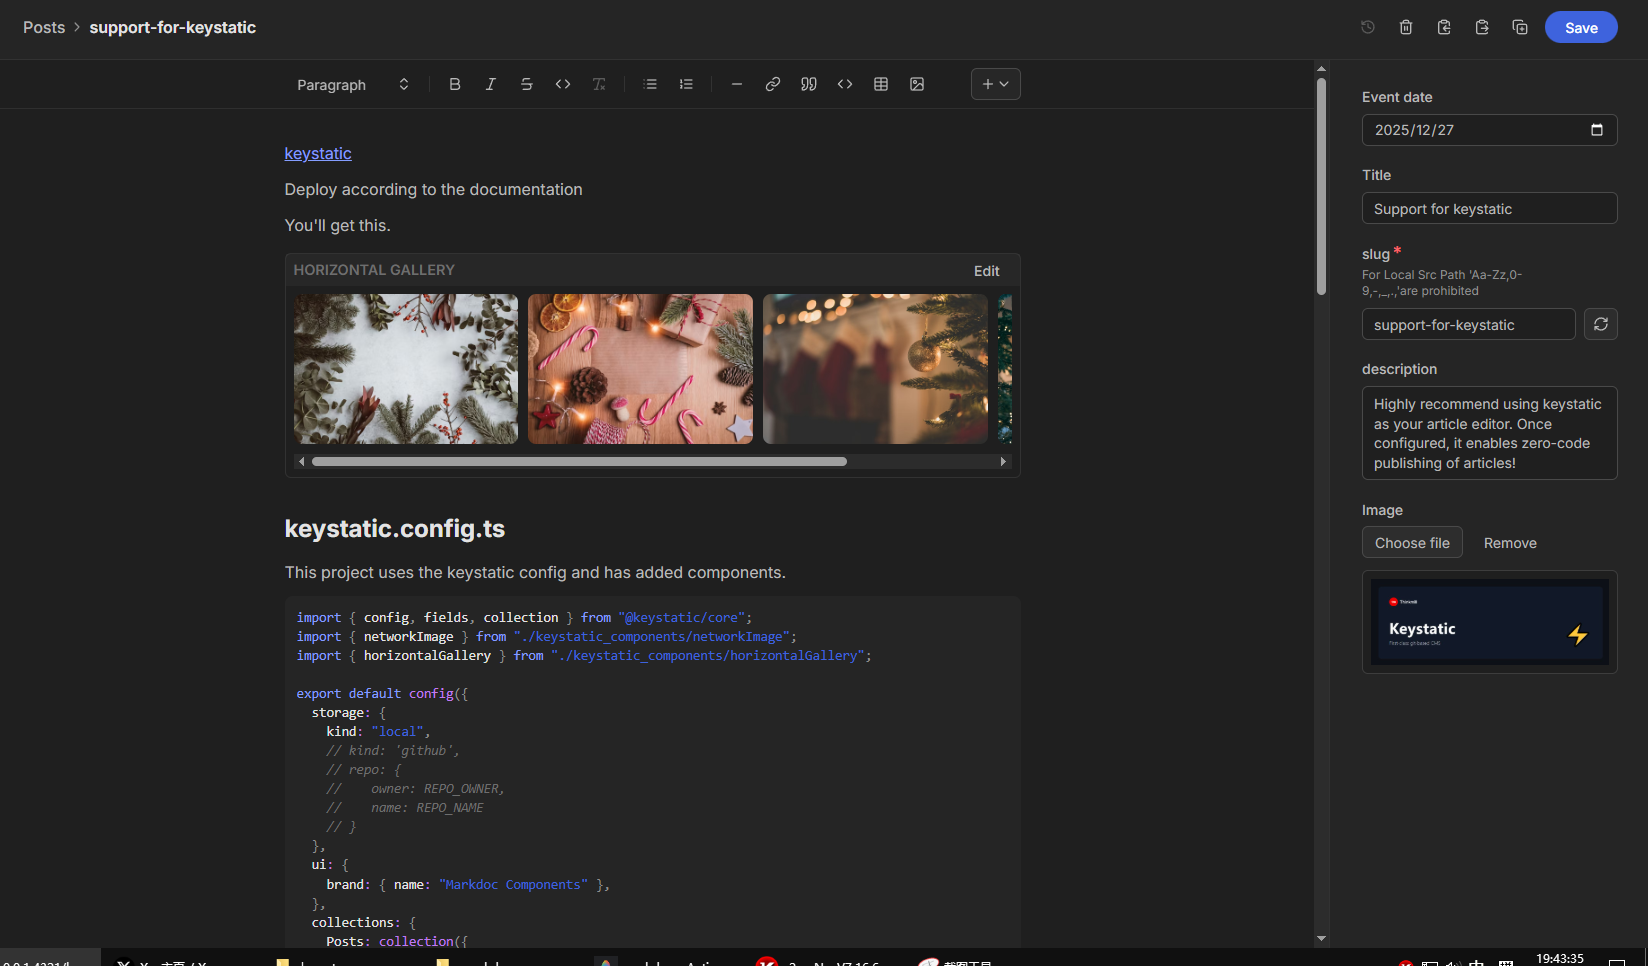Image resolution: width=1648 pixels, height=966 pixels.
Task: Click the insert image icon
Action: [x=917, y=84]
